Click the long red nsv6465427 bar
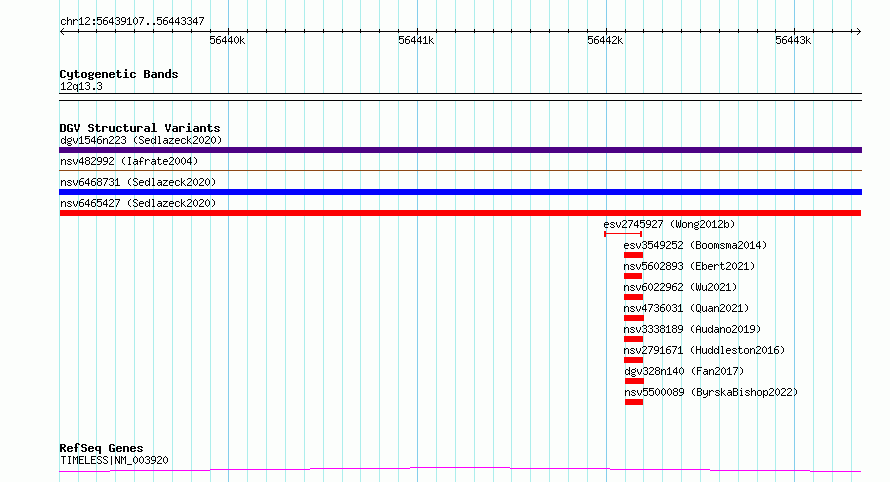The image size is (890, 482). [x=460, y=213]
